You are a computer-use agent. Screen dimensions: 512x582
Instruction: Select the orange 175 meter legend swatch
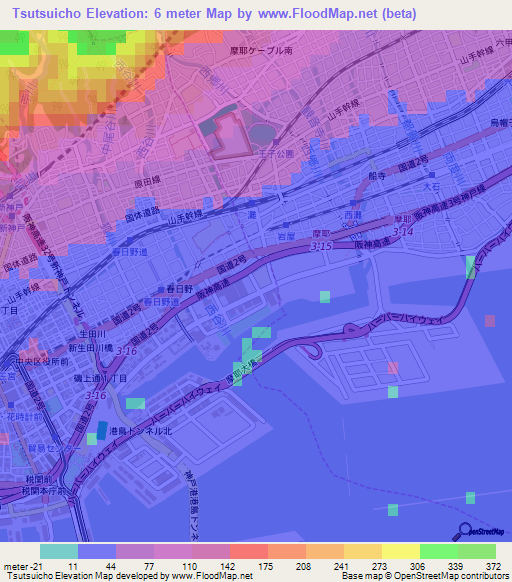pyautogui.click(x=287, y=551)
